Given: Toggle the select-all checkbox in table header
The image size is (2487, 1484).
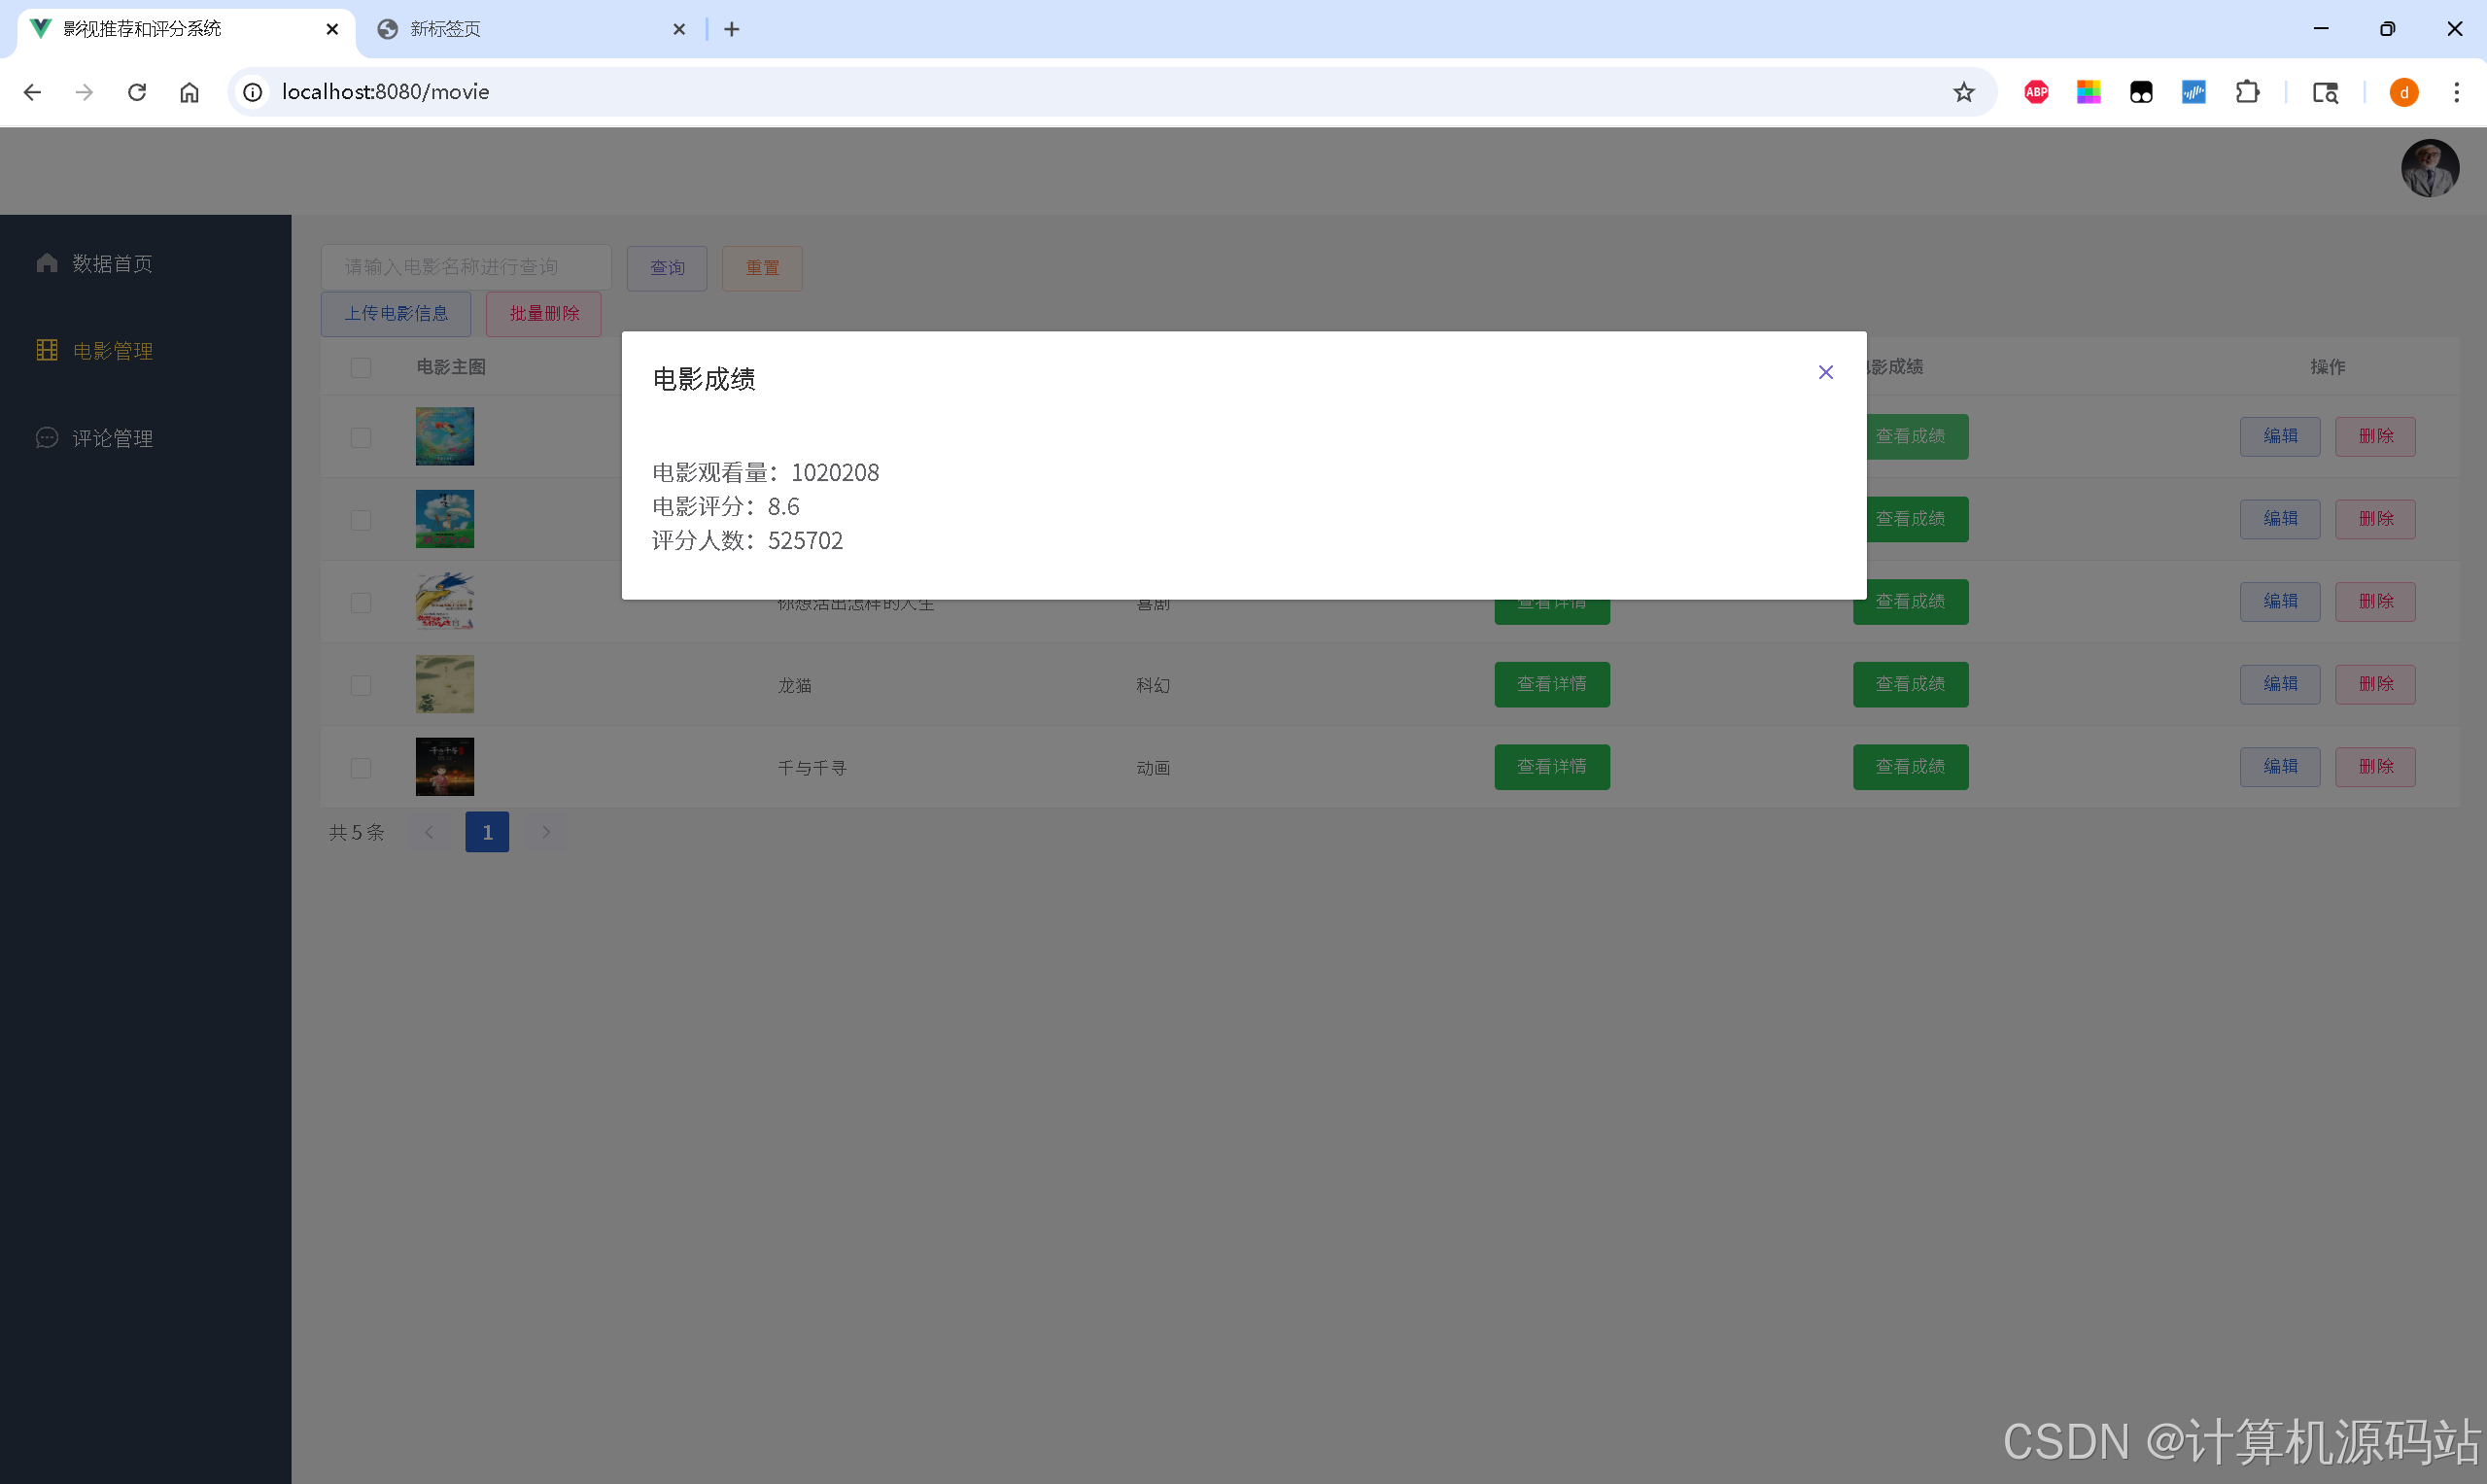Looking at the screenshot, I should (361, 367).
